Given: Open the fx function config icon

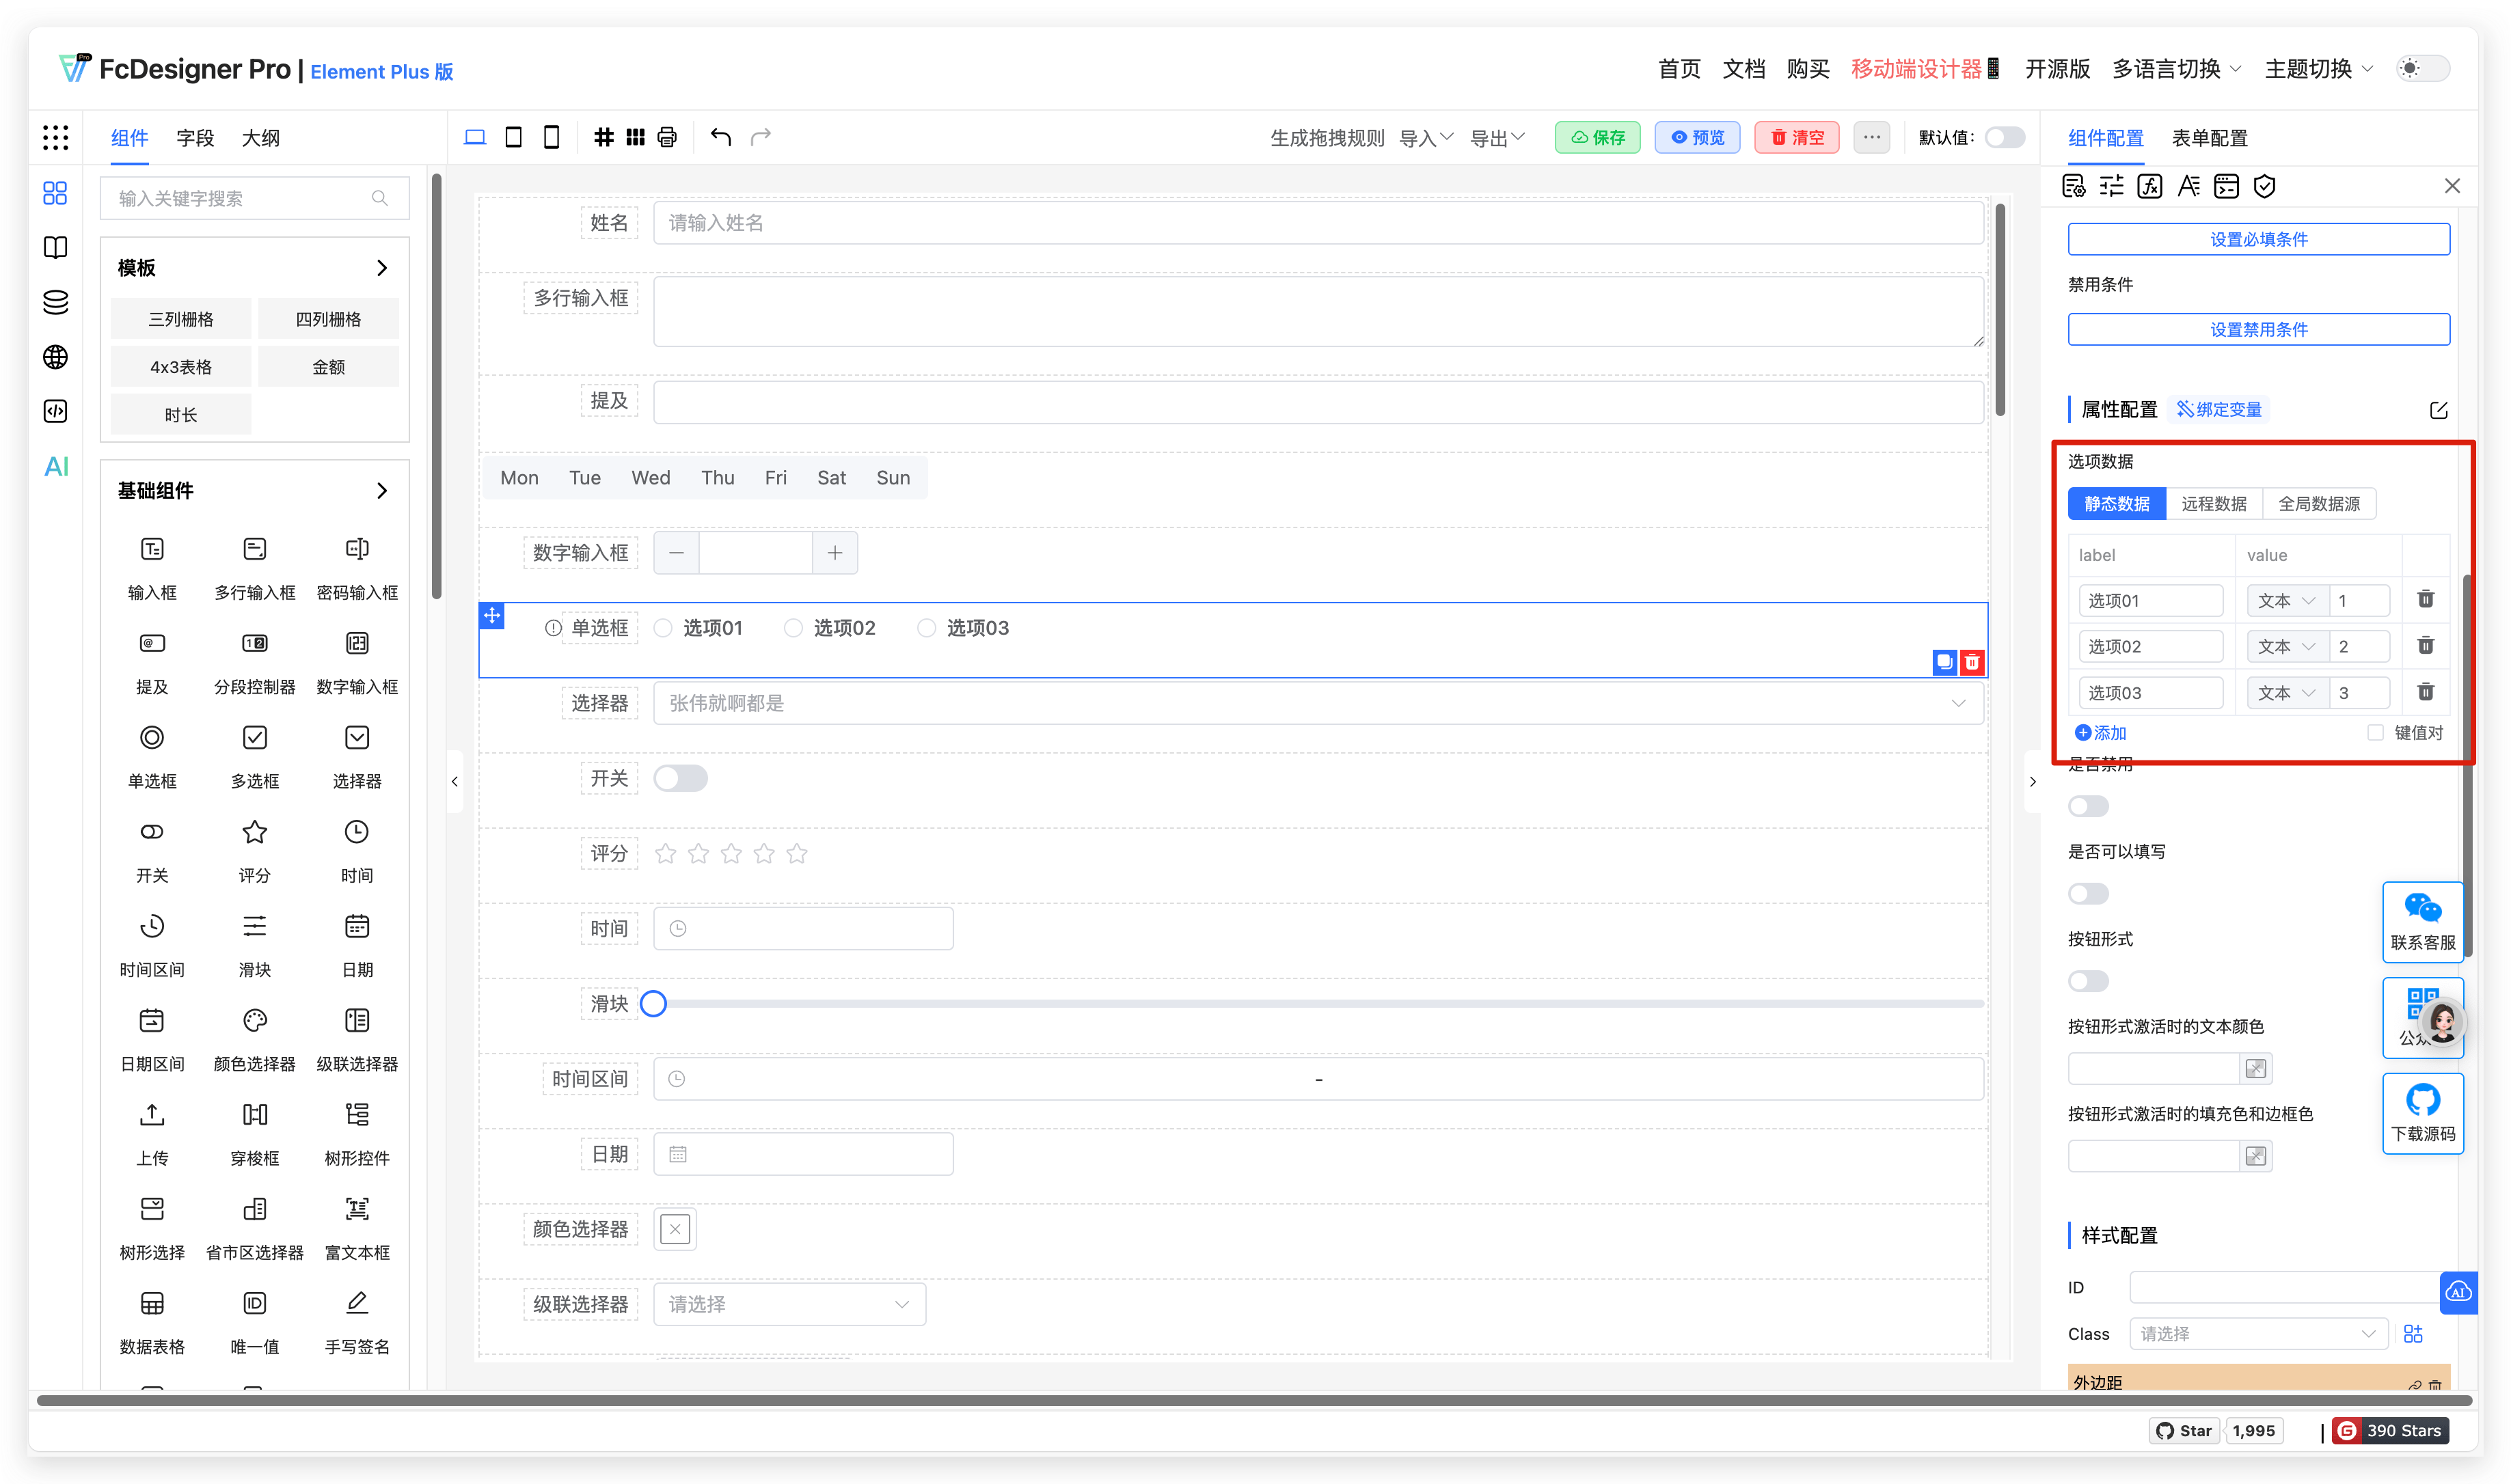Looking at the screenshot, I should [2150, 186].
